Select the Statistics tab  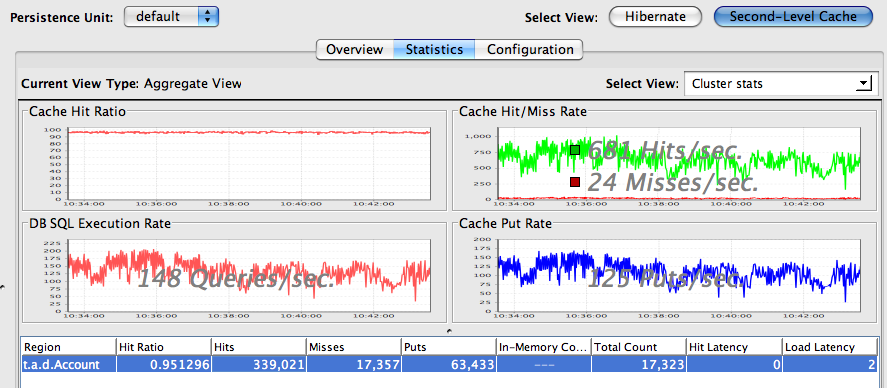434,50
